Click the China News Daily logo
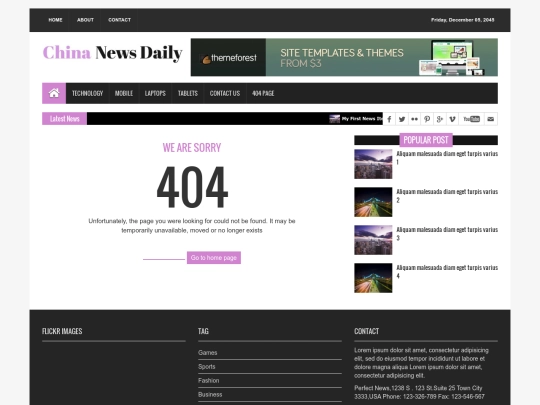This screenshot has width=540, height=405. coord(112,53)
